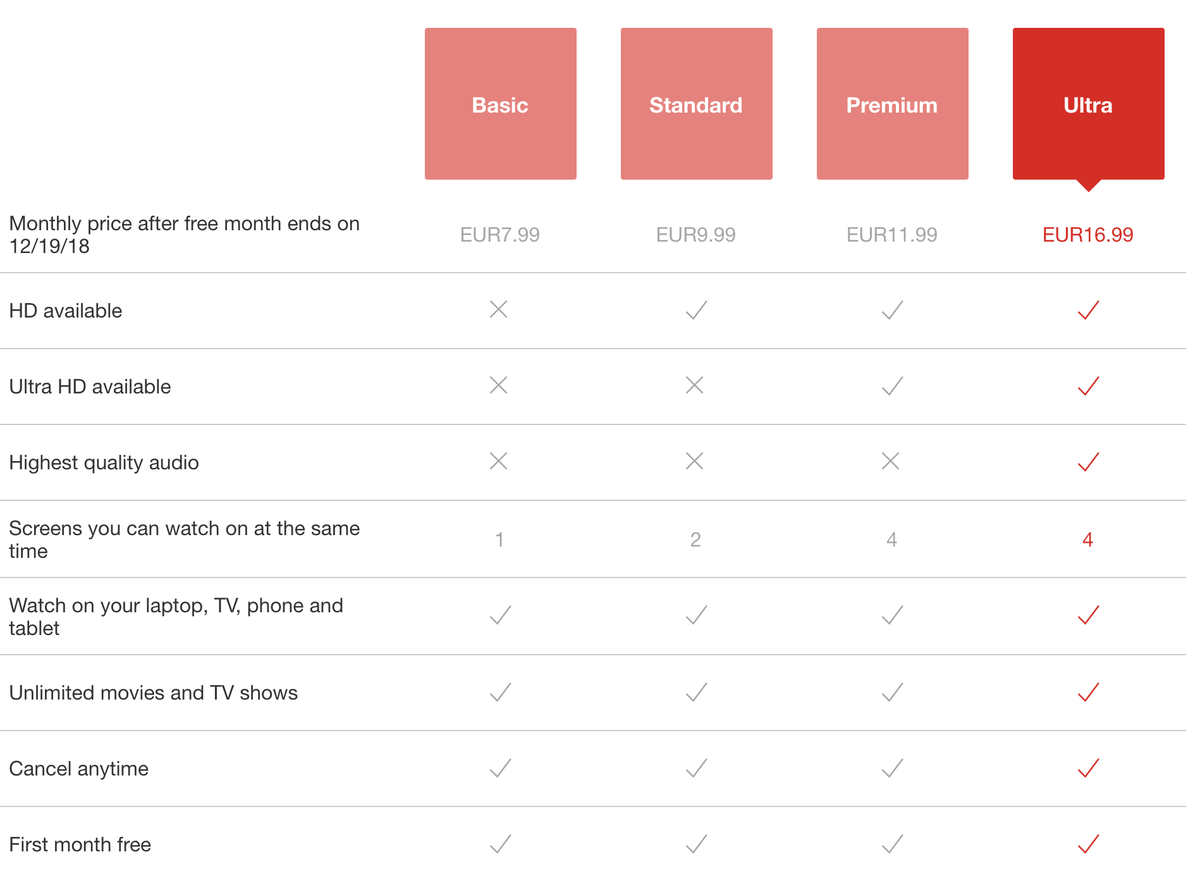Click Basic's X for HD available

coord(499,310)
